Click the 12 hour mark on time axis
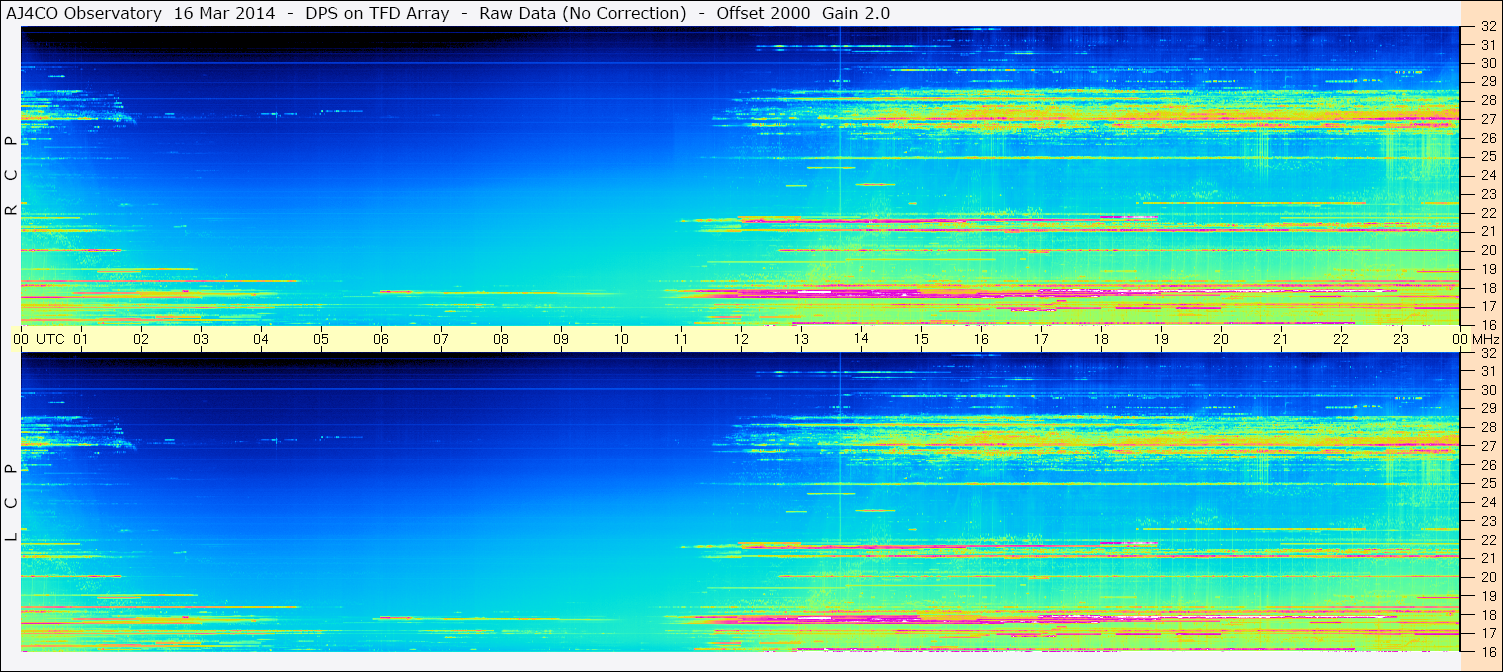The width and height of the screenshot is (1503, 672). (741, 339)
